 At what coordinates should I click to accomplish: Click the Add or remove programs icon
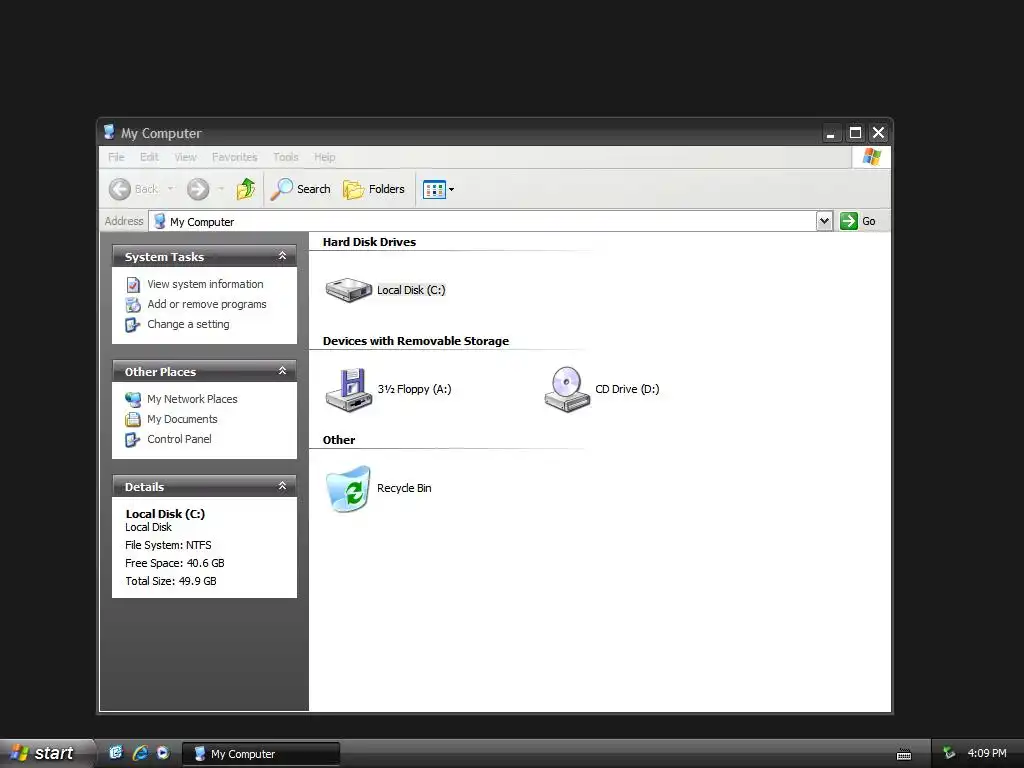133,305
